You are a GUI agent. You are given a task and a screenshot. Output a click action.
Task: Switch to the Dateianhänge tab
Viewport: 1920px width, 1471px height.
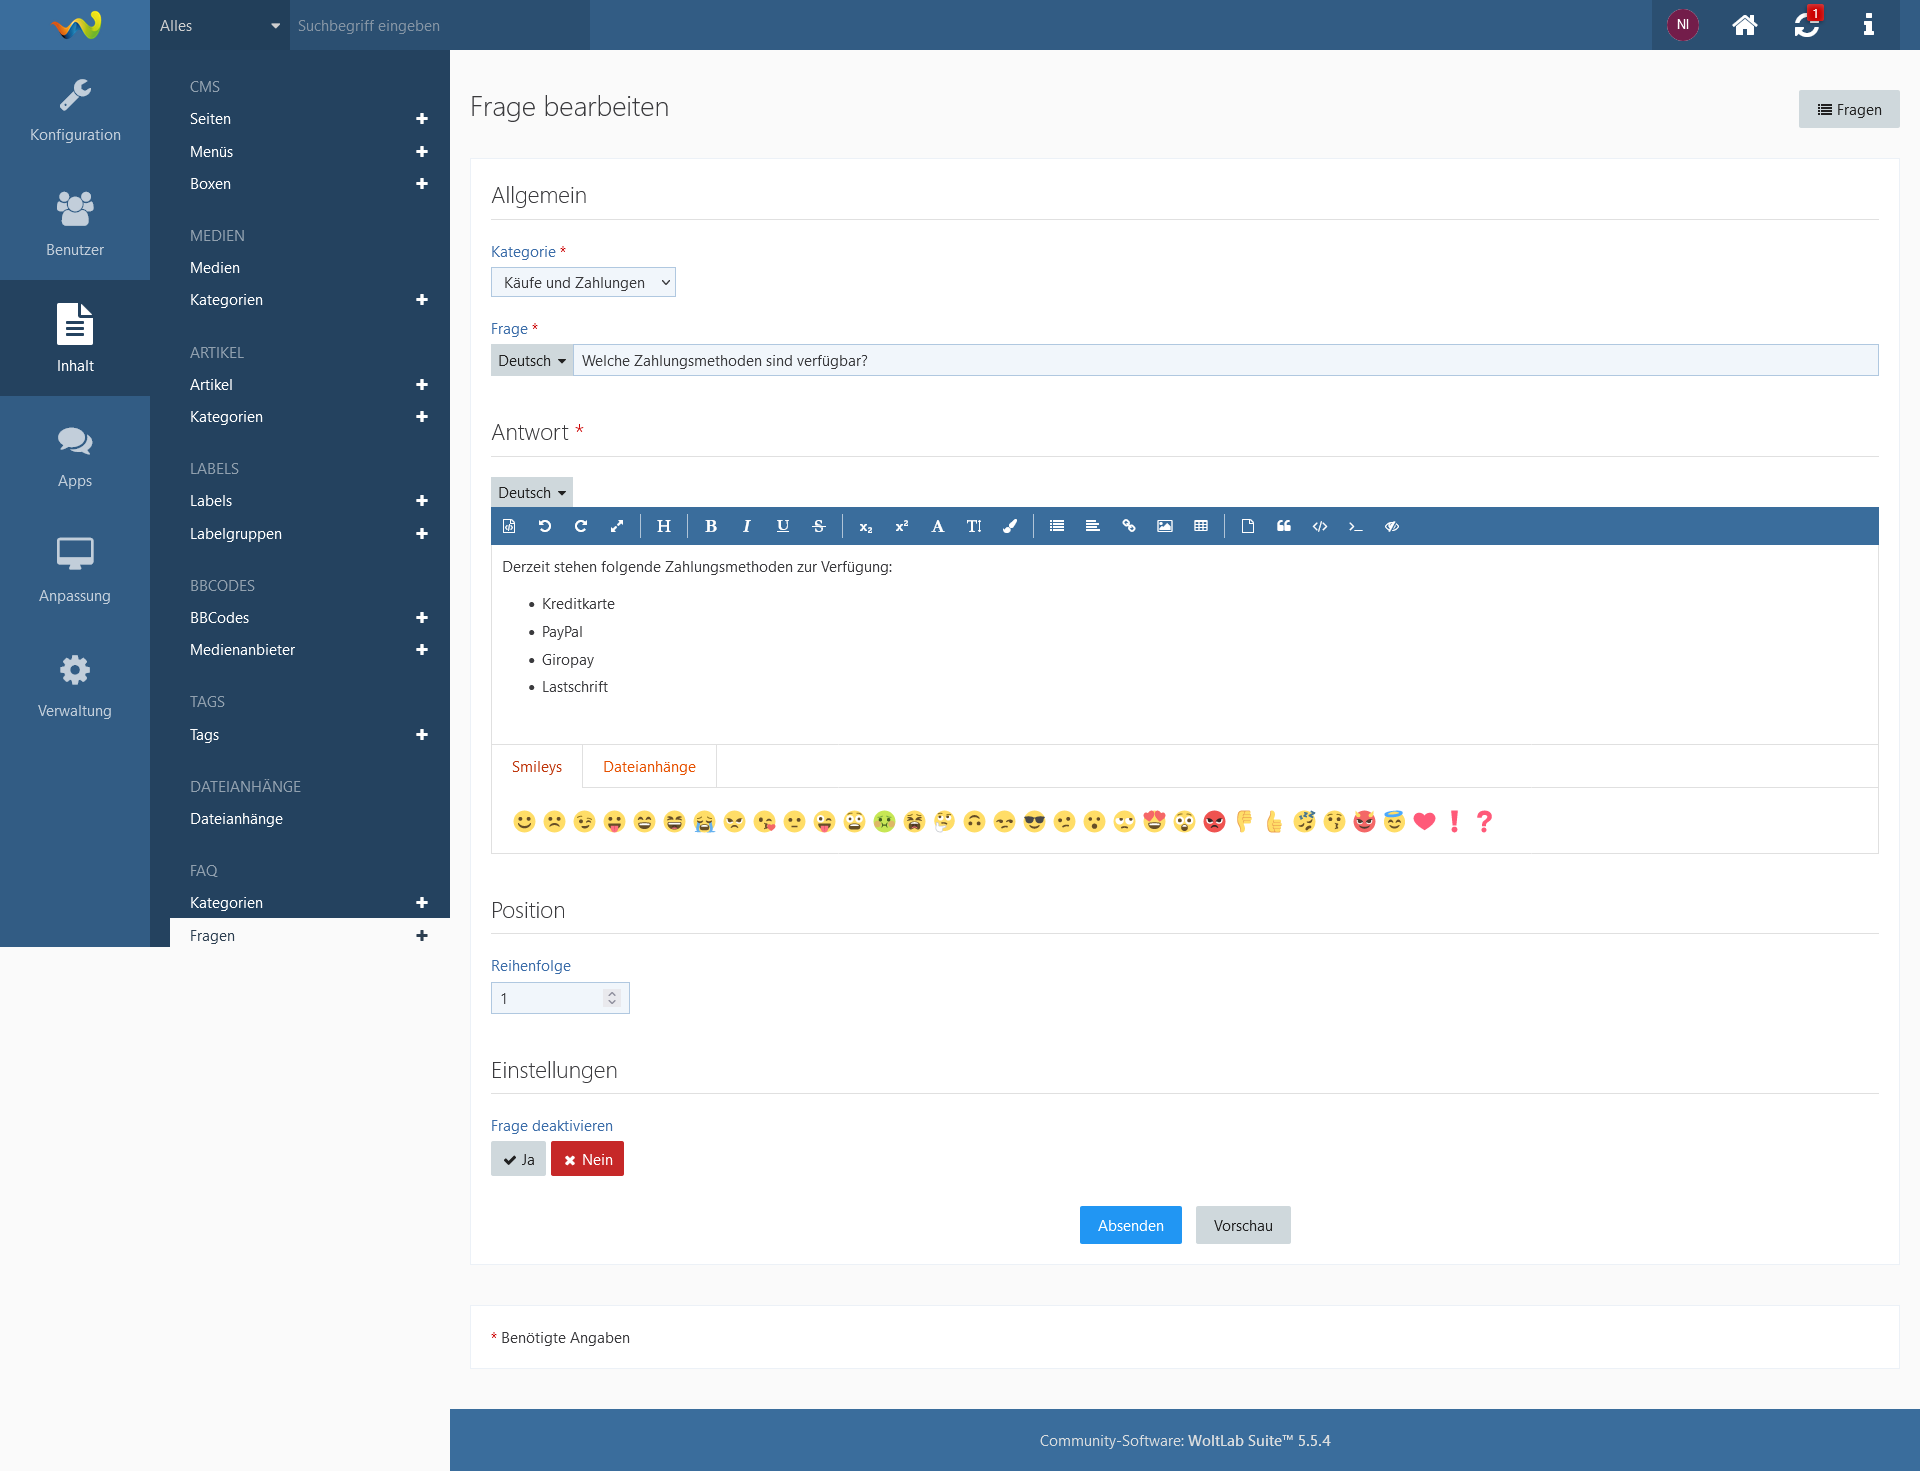[649, 767]
